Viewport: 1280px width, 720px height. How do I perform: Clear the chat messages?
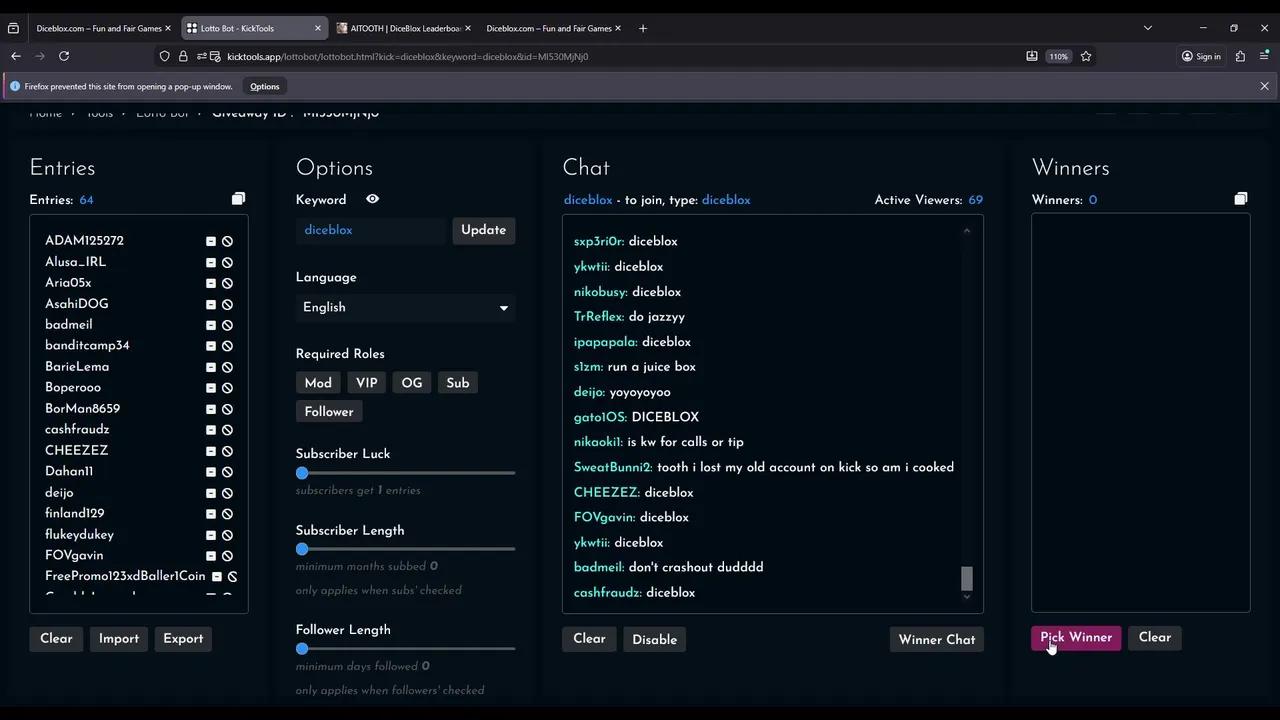(590, 639)
